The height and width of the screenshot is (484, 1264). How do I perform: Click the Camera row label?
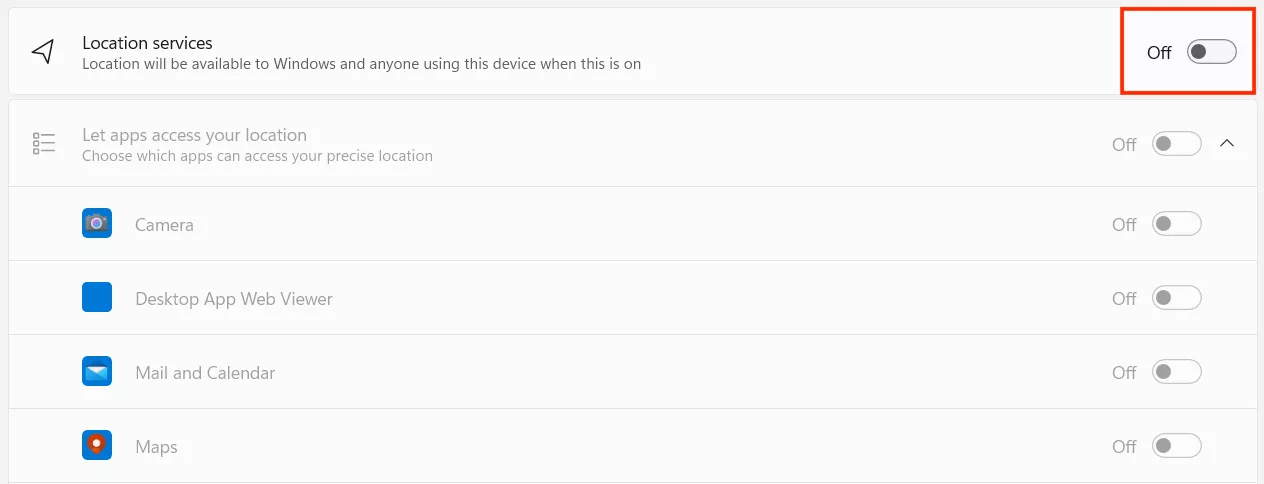pyautogui.click(x=164, y=225)
